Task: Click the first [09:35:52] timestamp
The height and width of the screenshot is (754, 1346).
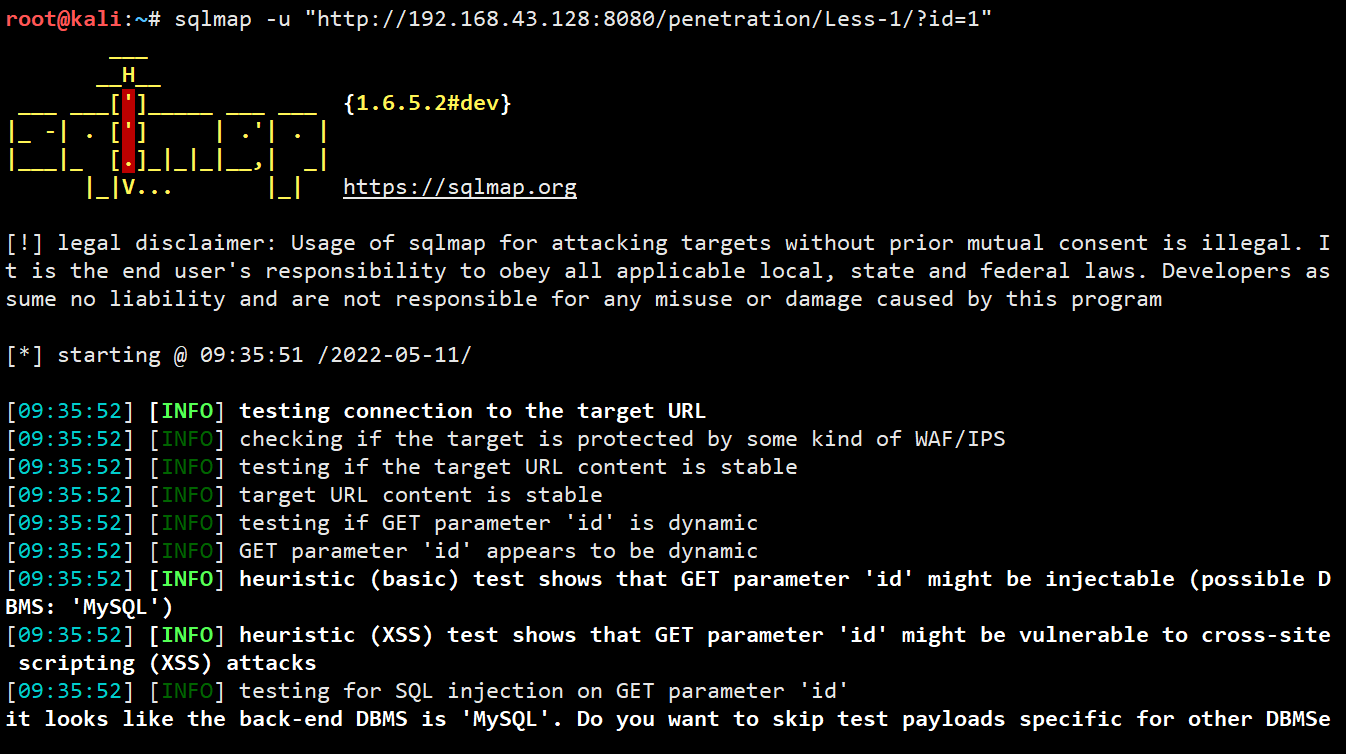Action: [x=70, y=411]
